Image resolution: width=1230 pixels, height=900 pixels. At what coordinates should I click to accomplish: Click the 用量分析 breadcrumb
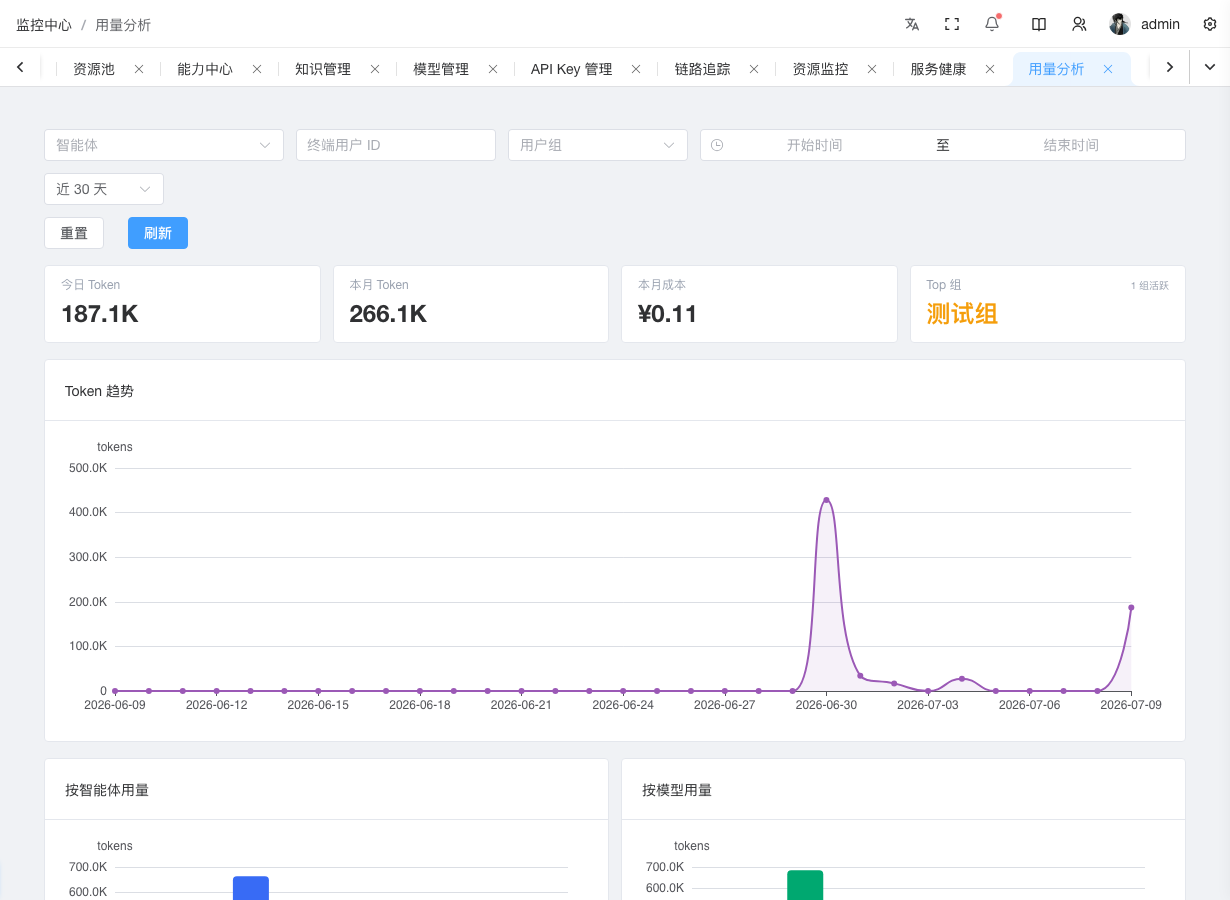123,25
